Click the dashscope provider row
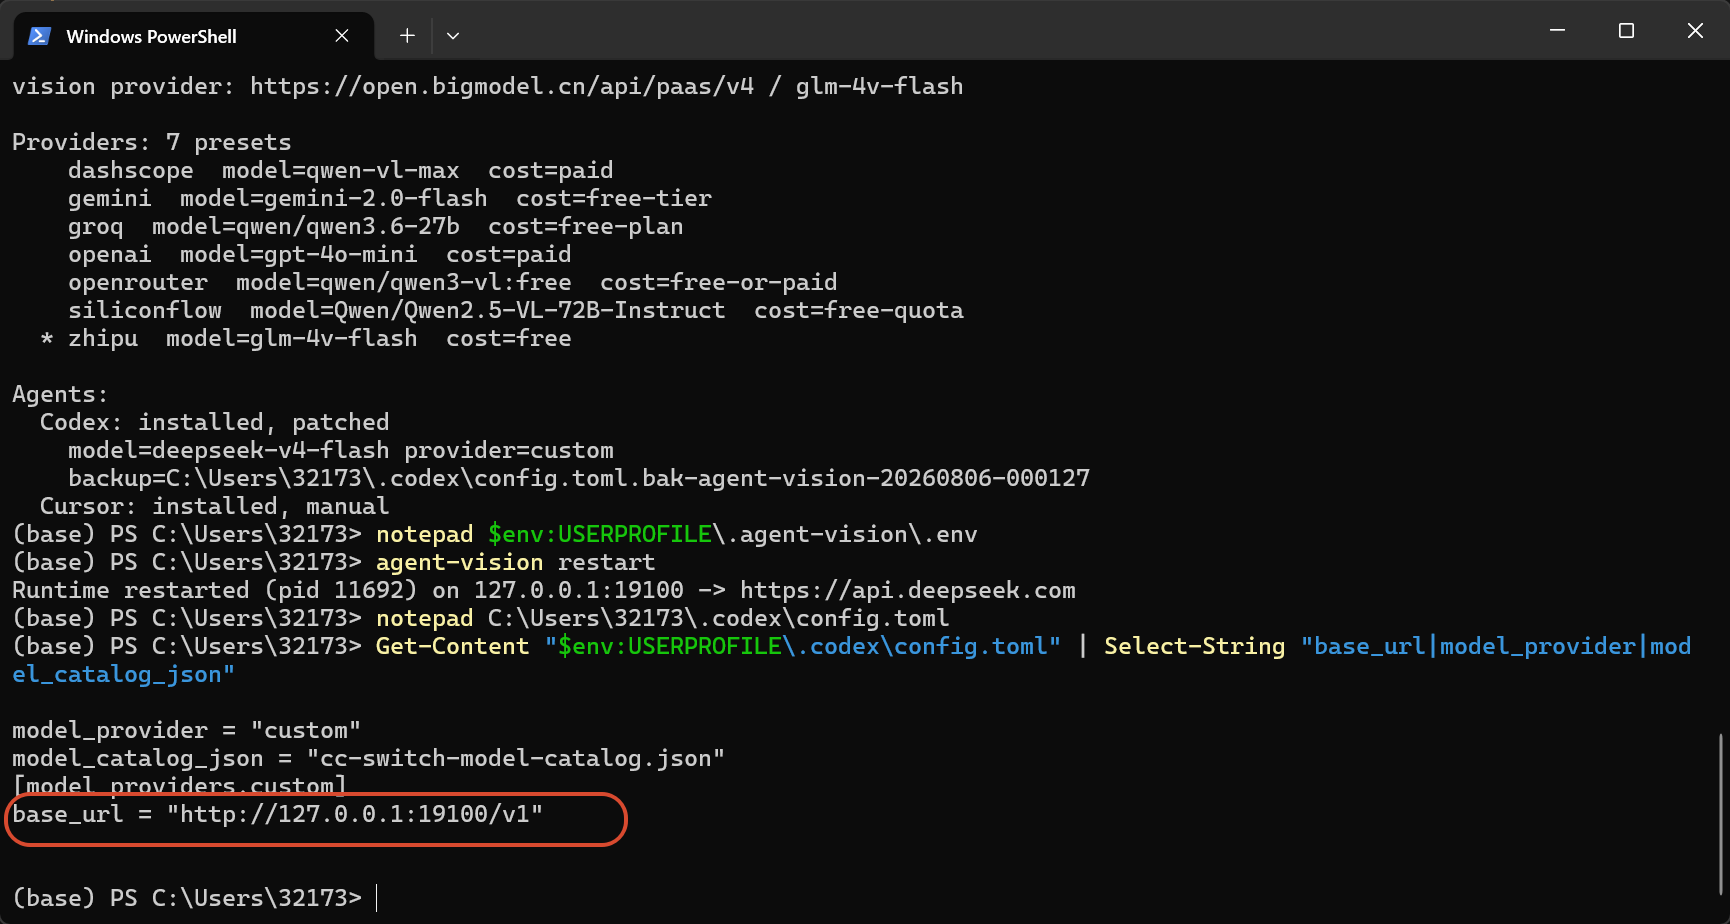1730x924 pixels. point(341,171)
